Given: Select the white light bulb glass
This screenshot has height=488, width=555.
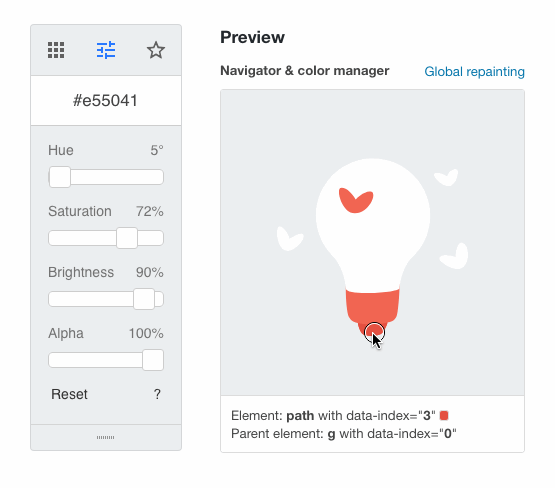Looking at the screenshot, I should [x=373, y=226].
